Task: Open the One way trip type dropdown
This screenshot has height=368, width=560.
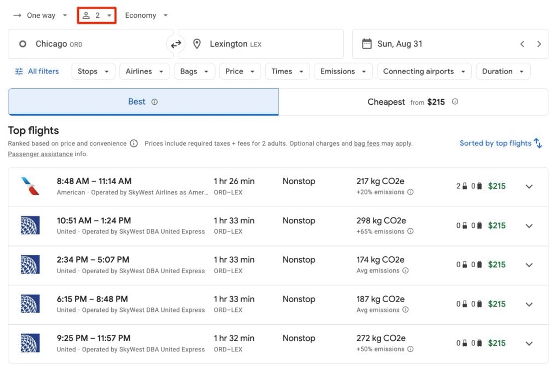Action: [40, 16]
